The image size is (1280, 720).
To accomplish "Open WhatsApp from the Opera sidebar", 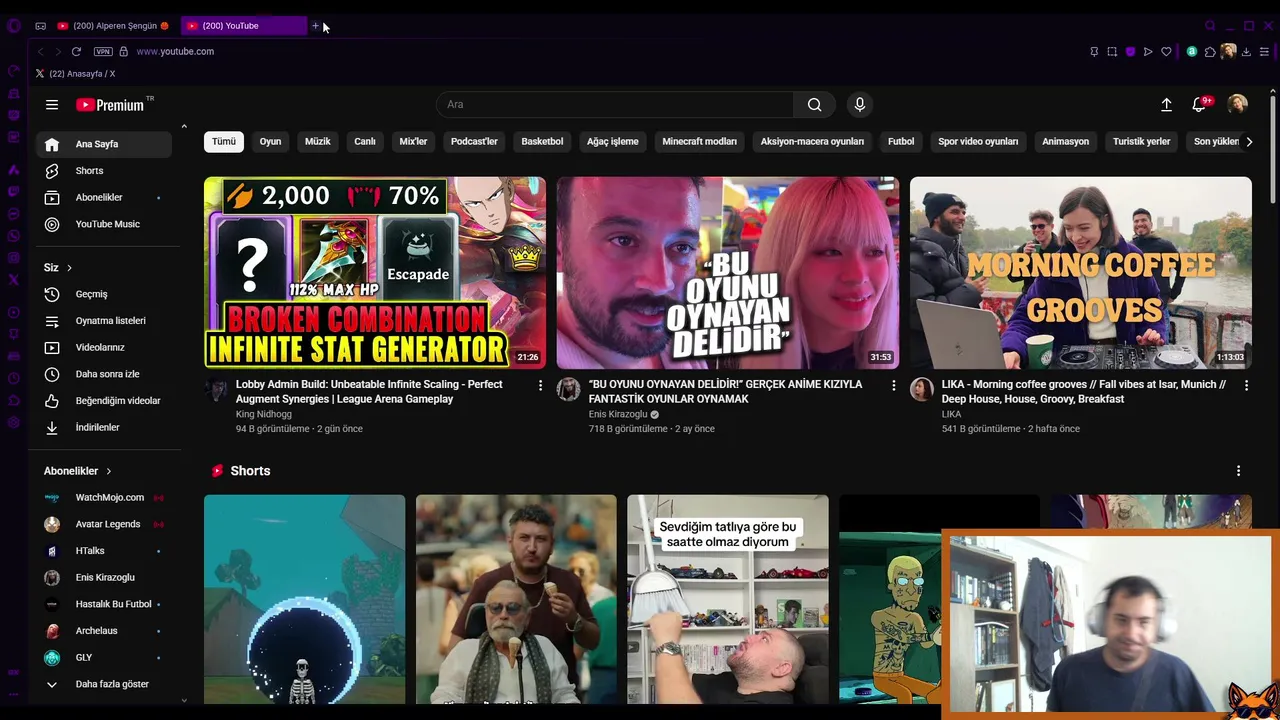I will [x=14, y=236].
